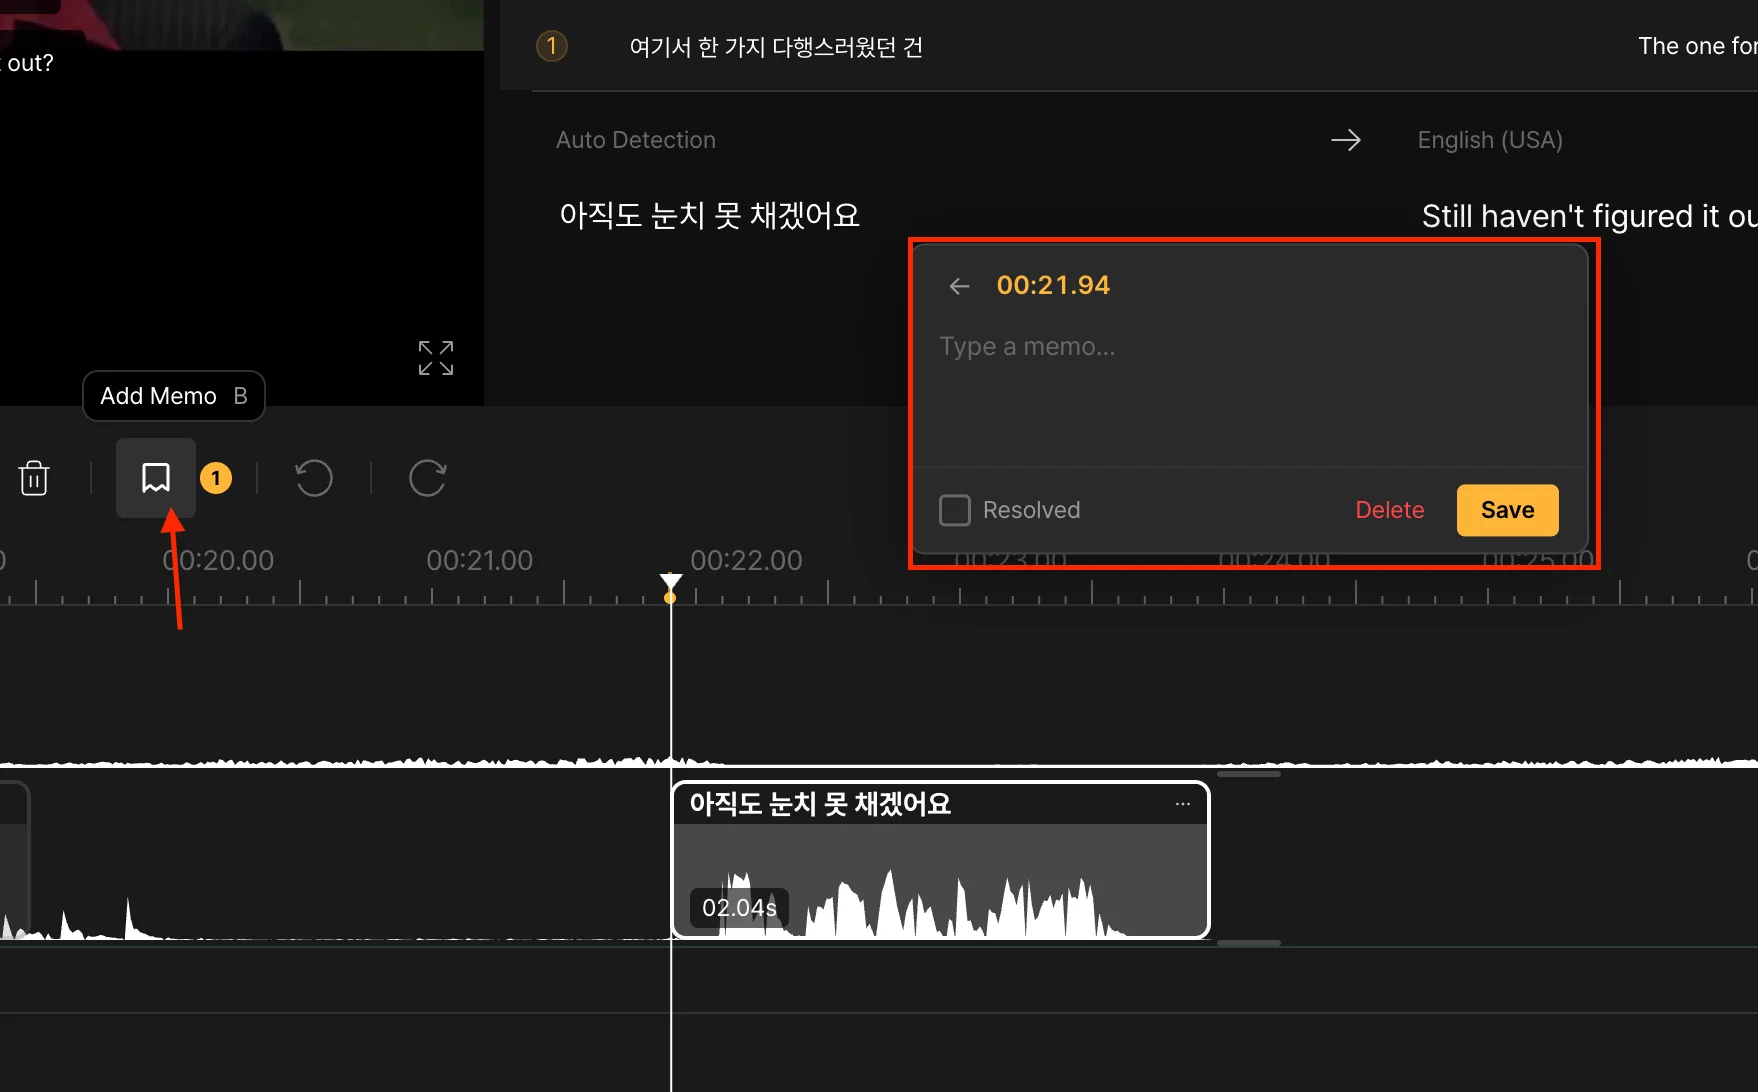Open the Auto Detection language selector
Viewport: 1758px width, 1092px height.
coord(636,140)
